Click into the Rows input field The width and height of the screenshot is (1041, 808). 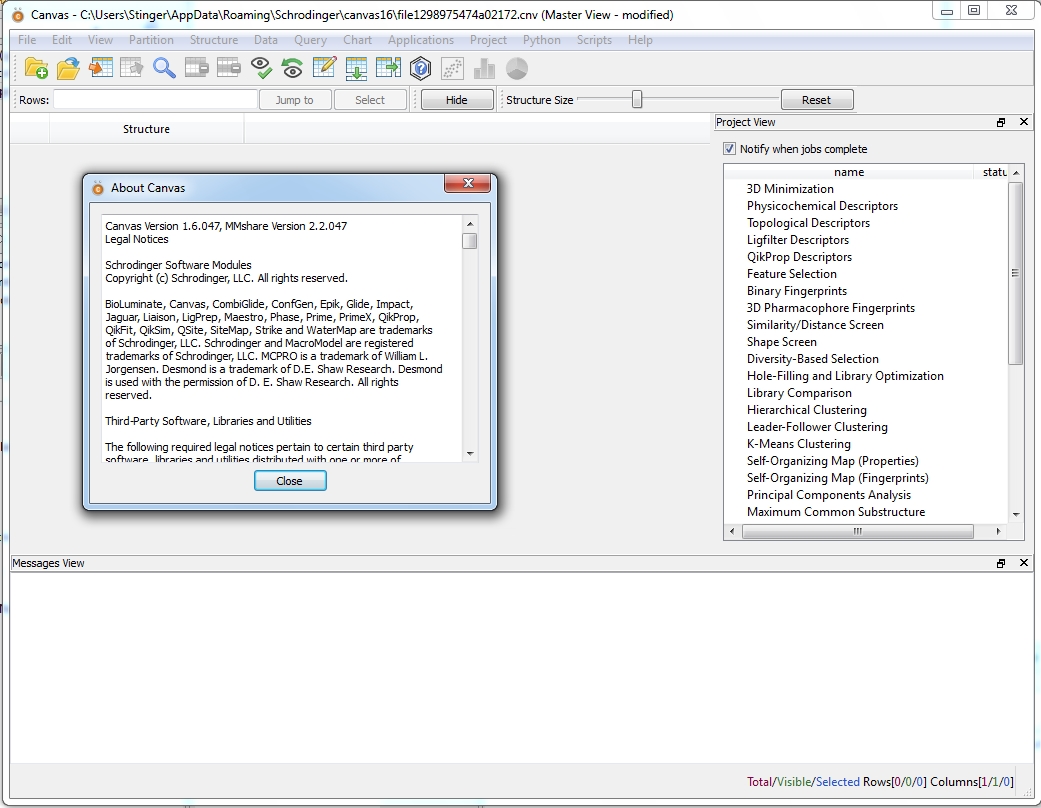155,100
